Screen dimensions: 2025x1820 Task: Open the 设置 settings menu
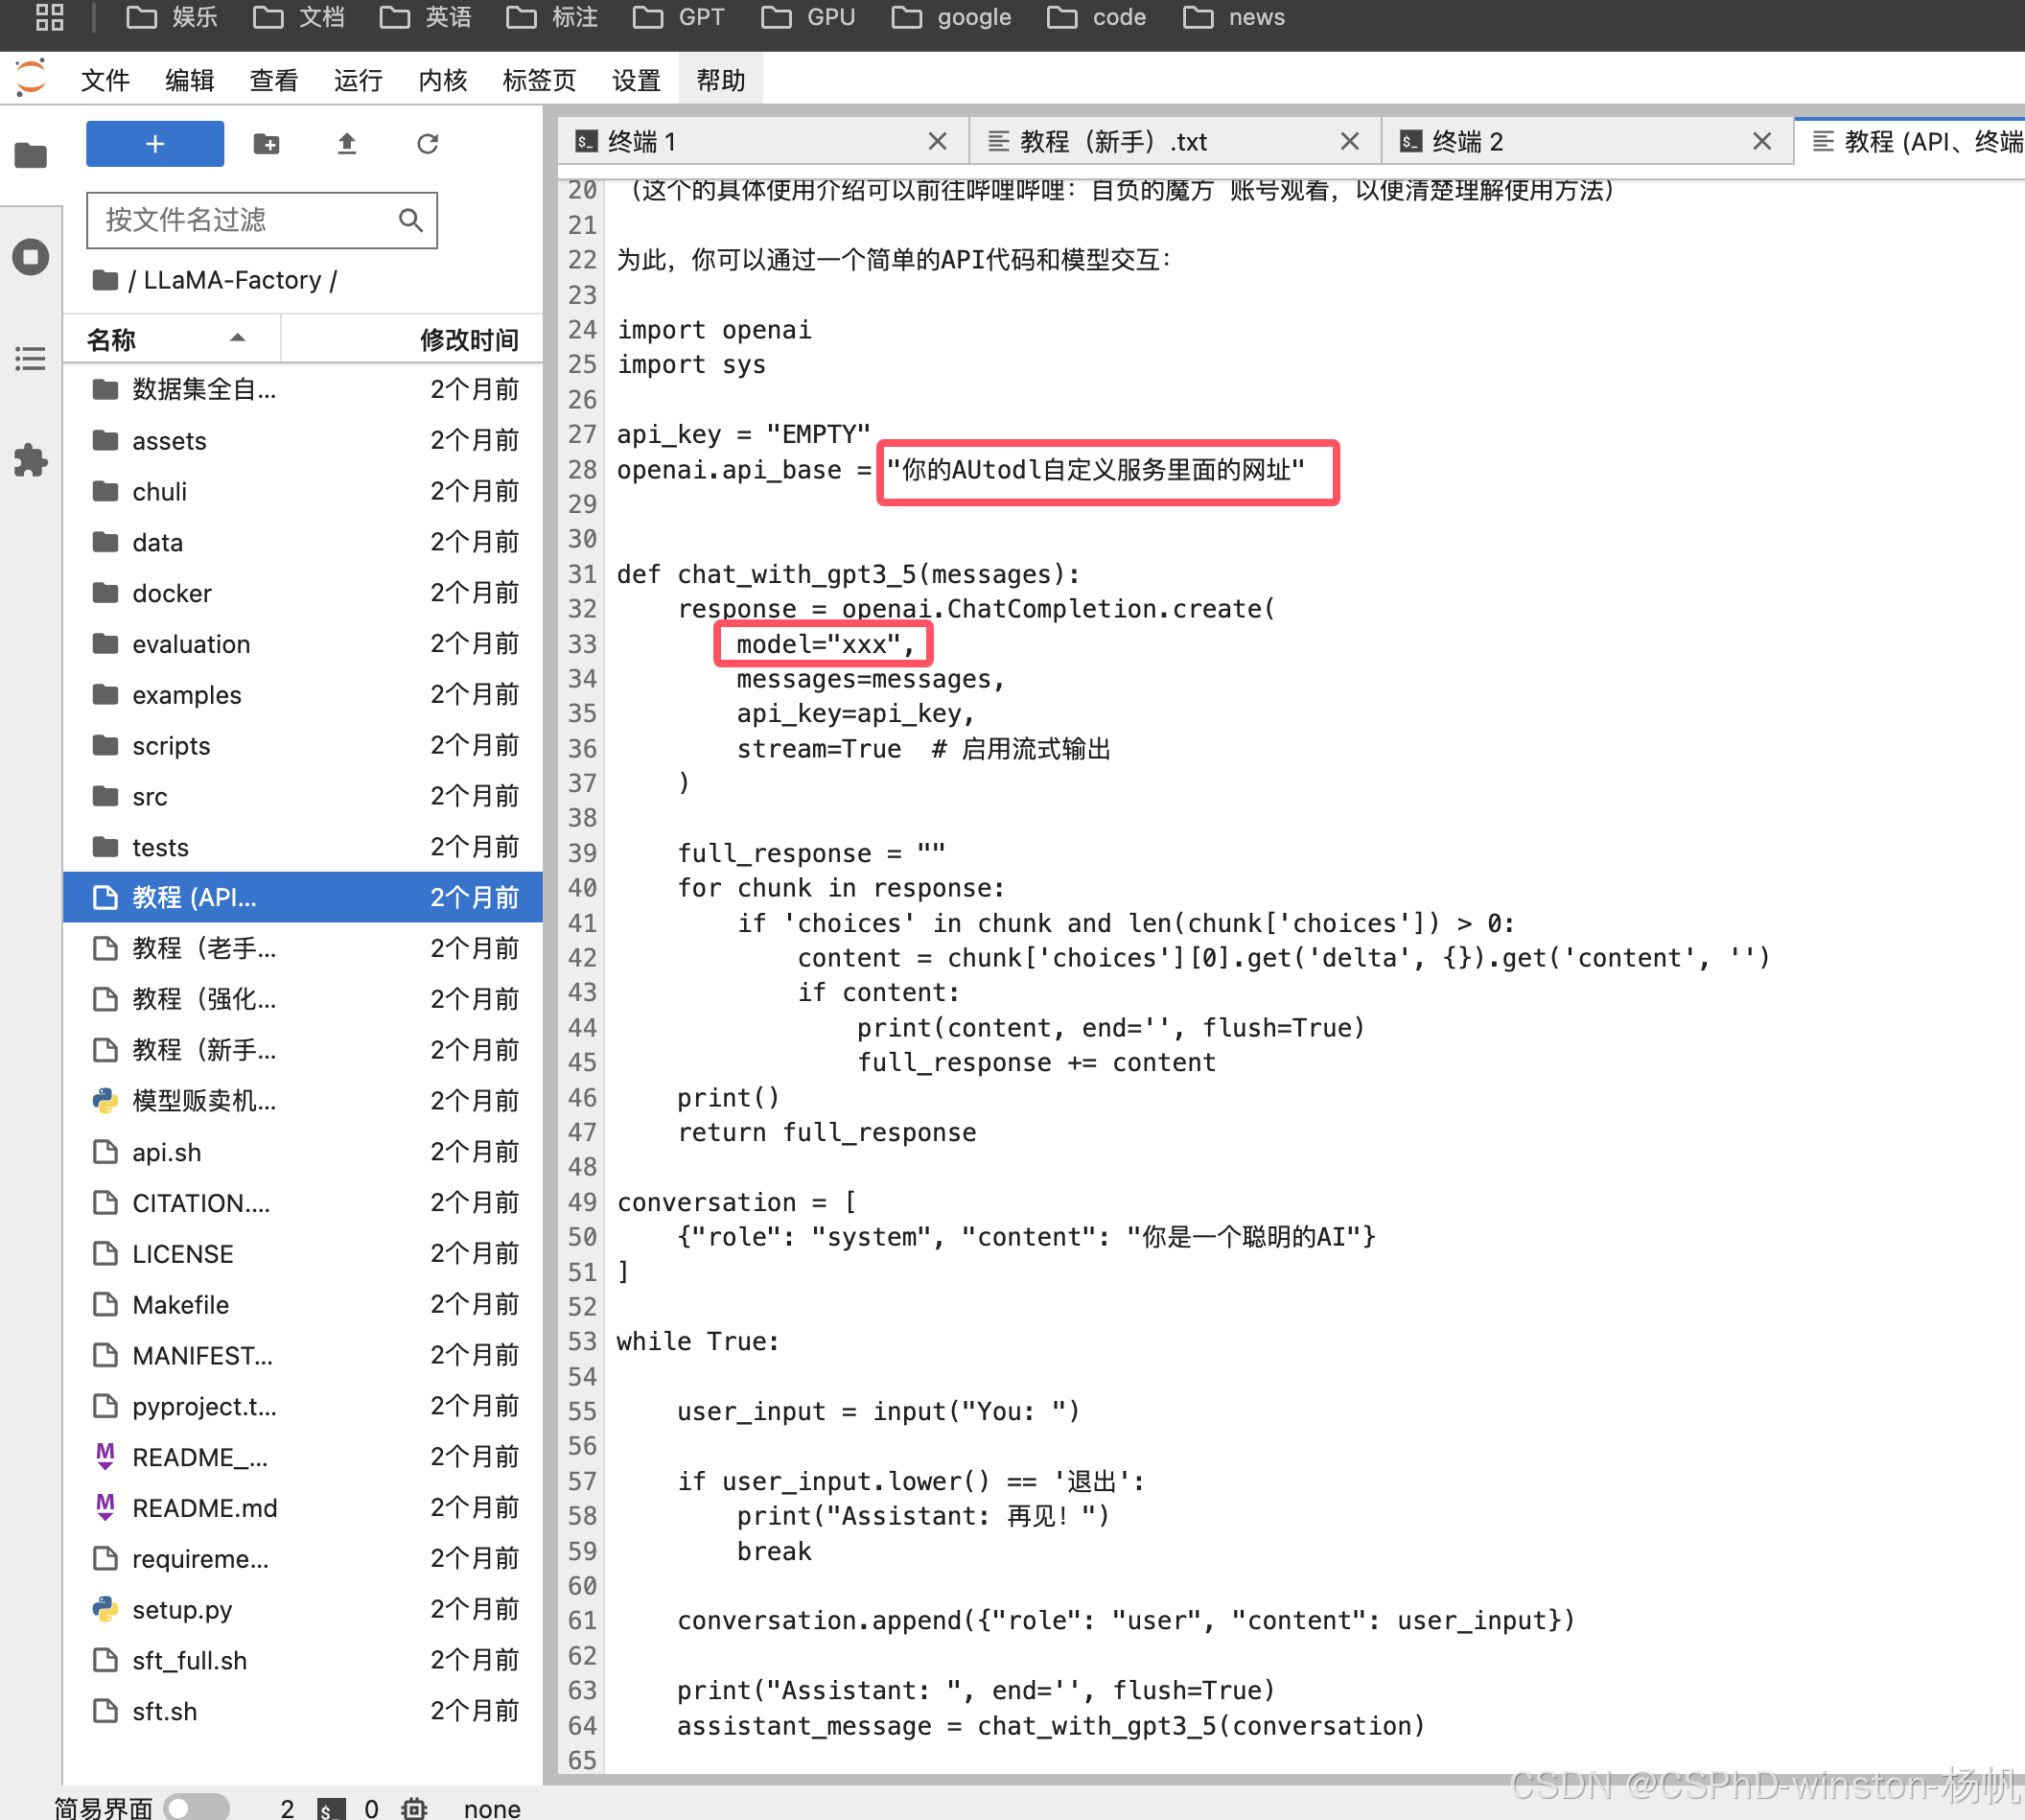[x=636, y=80]
